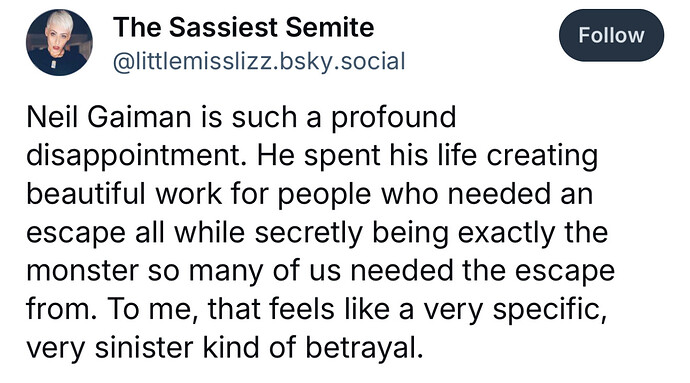Click the display name The Sassiest Semite

tap(243, 27)
